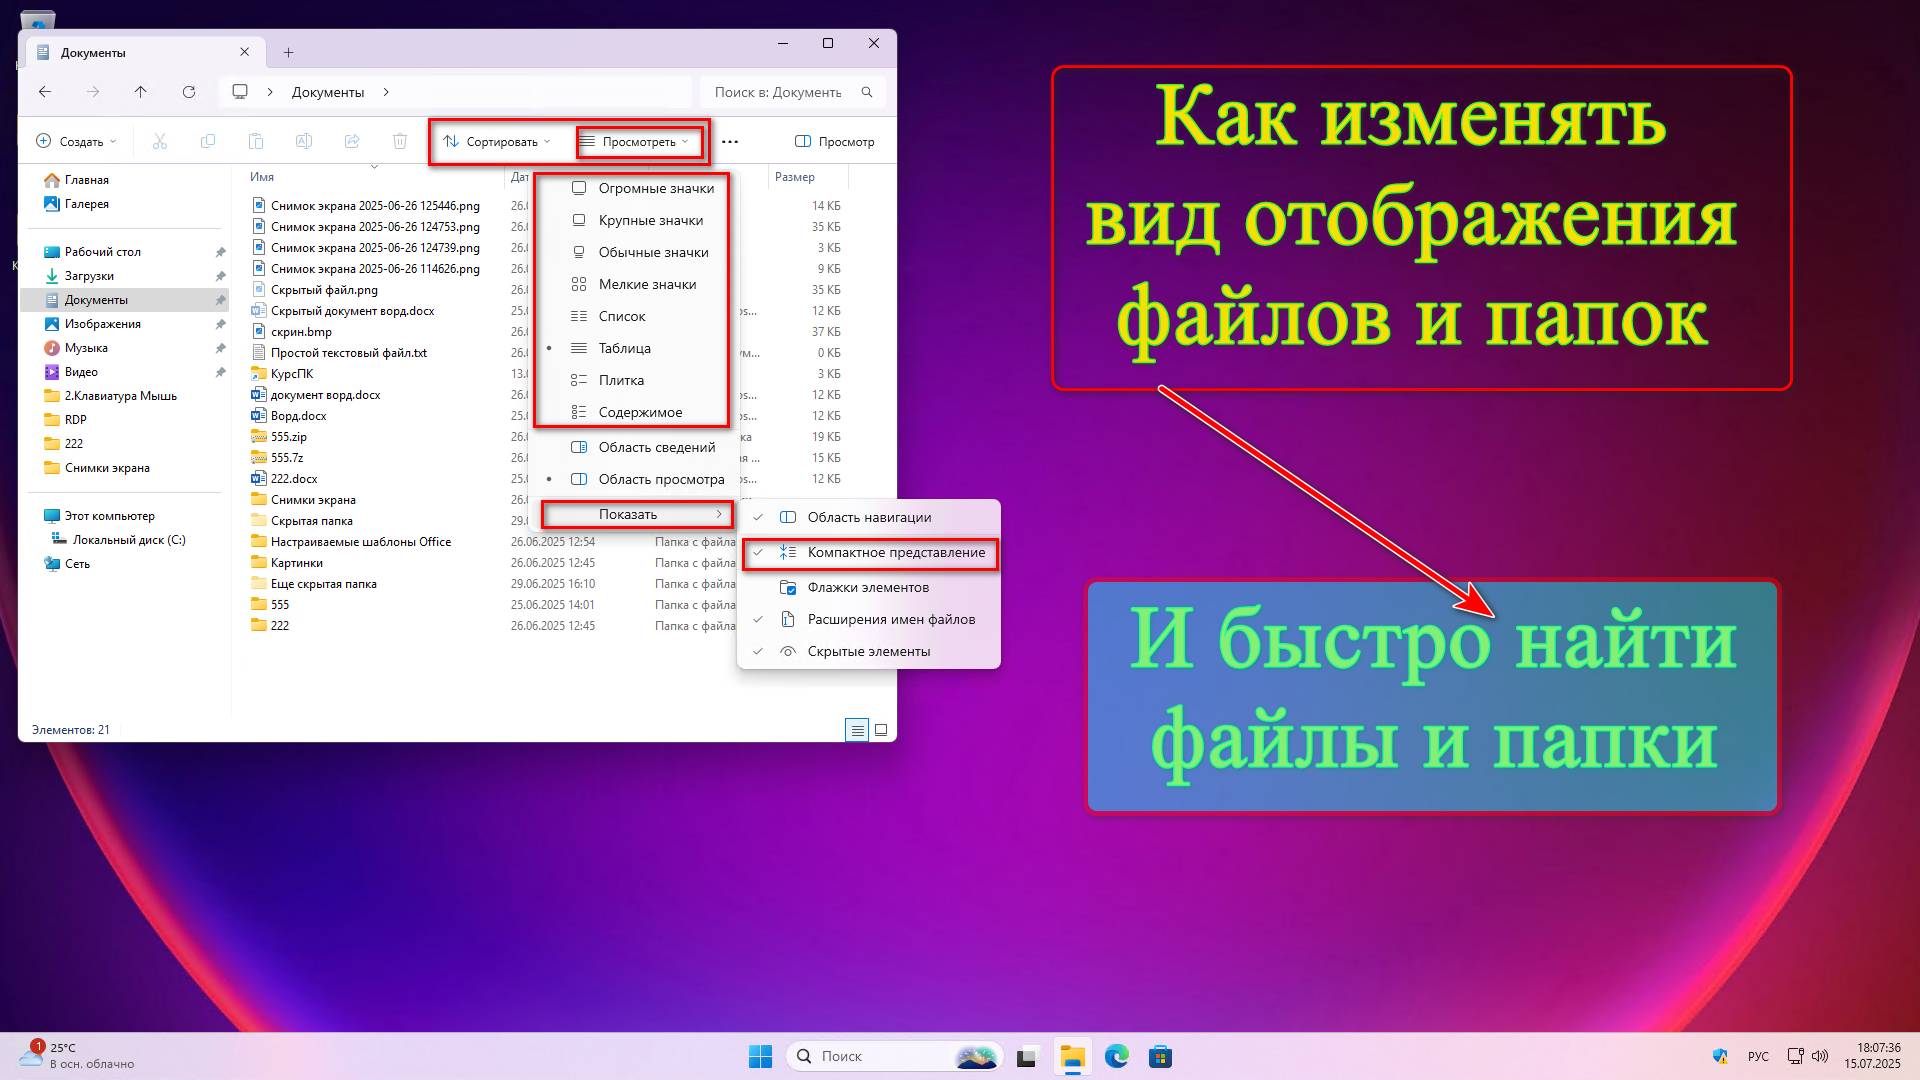The image size is (1920, 1080).
Task: Click the monitor icon in address bar
Action: coord(240,92)
